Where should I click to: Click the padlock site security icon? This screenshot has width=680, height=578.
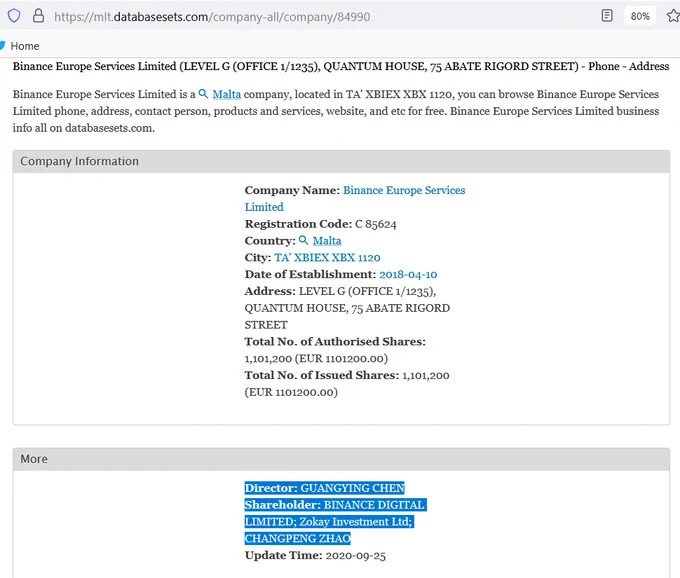39,16
